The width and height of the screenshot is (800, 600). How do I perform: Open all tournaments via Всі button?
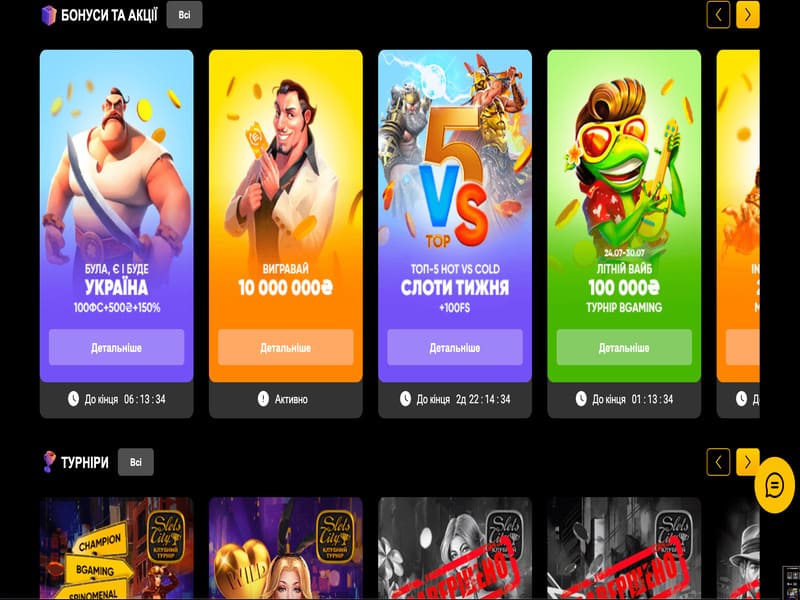(136, 462)
